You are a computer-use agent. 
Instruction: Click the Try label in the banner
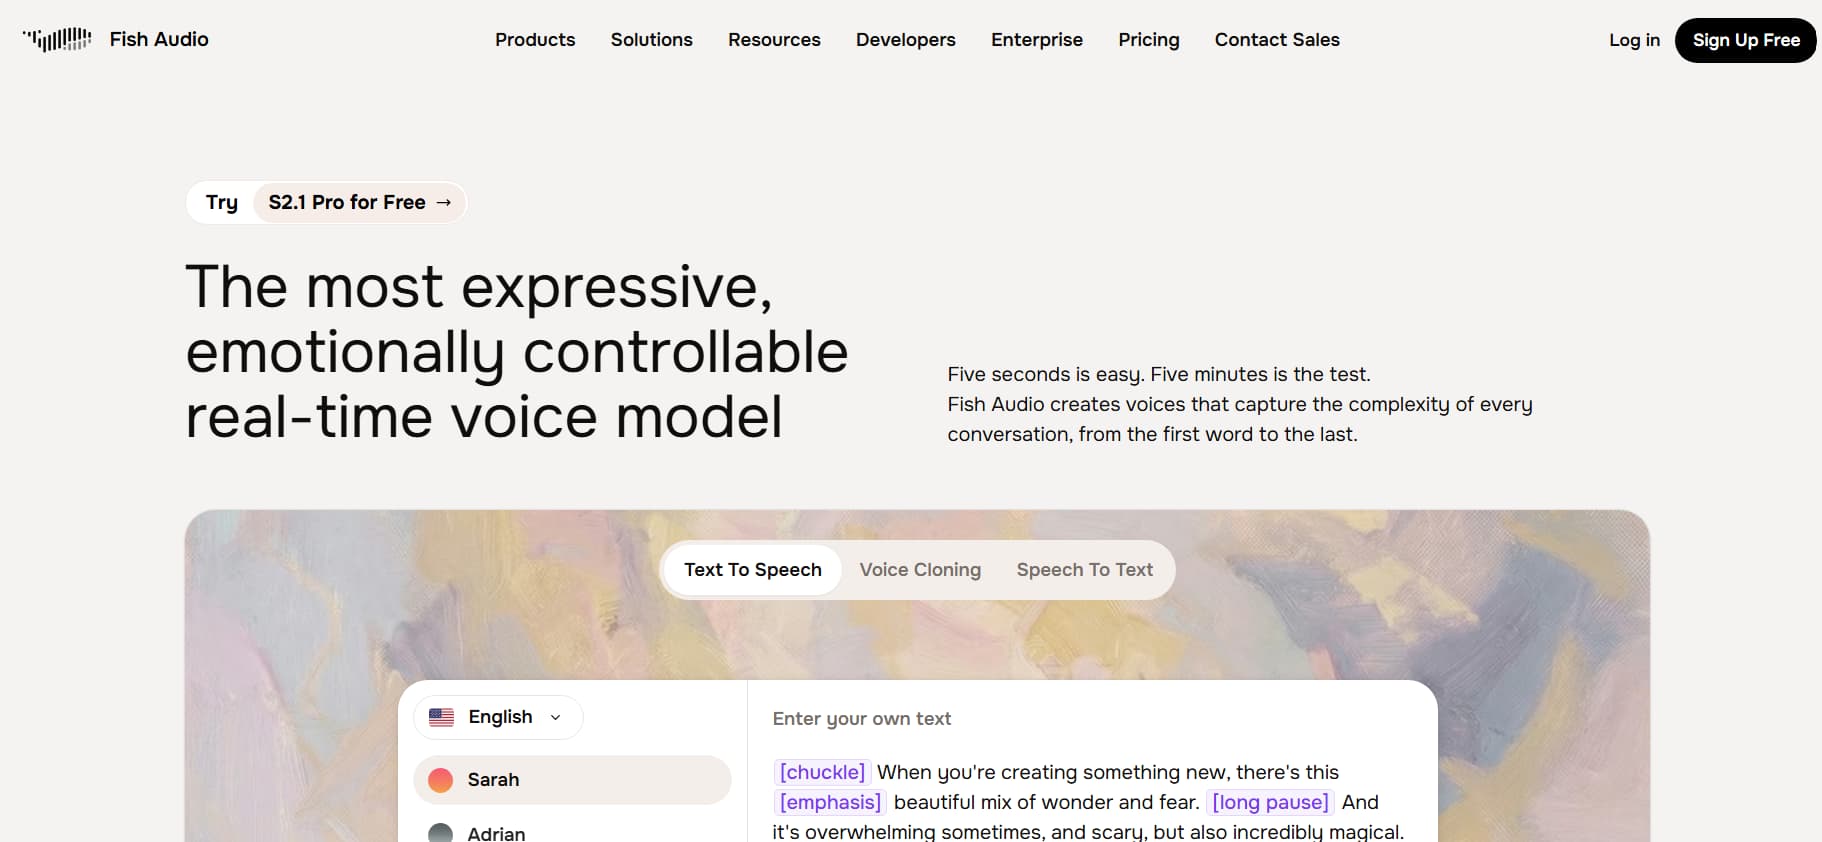(222, 202)
